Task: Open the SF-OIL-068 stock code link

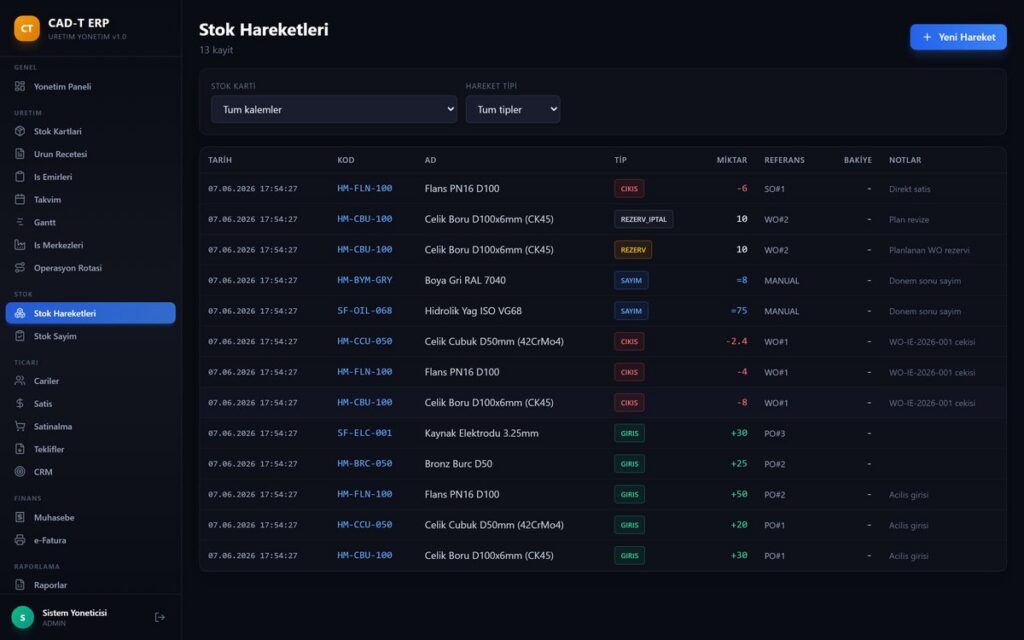Action: click(x=364, y=311)
